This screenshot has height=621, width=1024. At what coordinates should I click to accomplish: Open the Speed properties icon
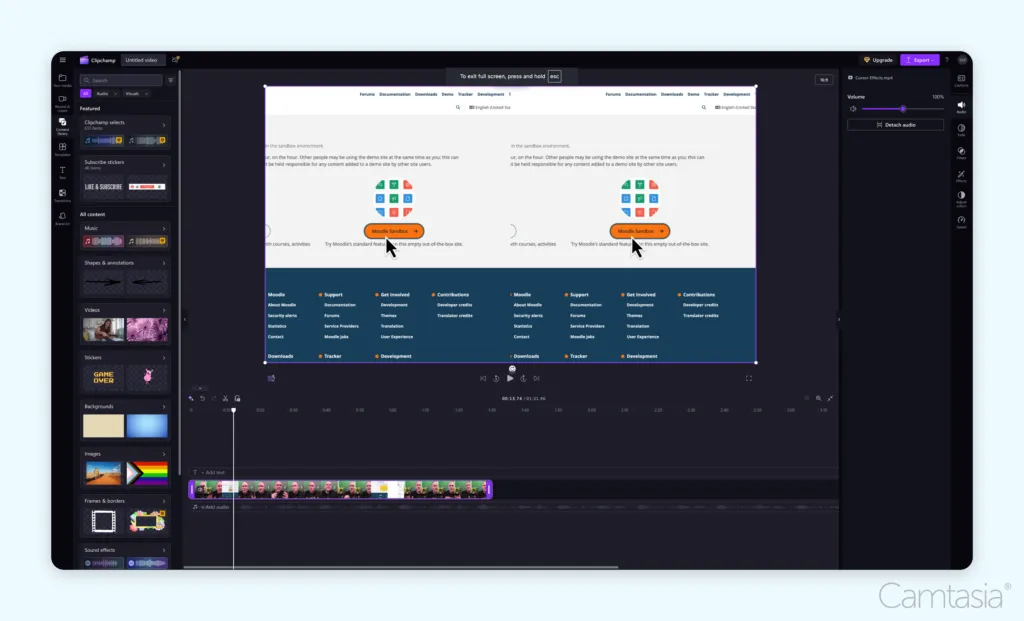pyautogui.click(x=961, y=222)
